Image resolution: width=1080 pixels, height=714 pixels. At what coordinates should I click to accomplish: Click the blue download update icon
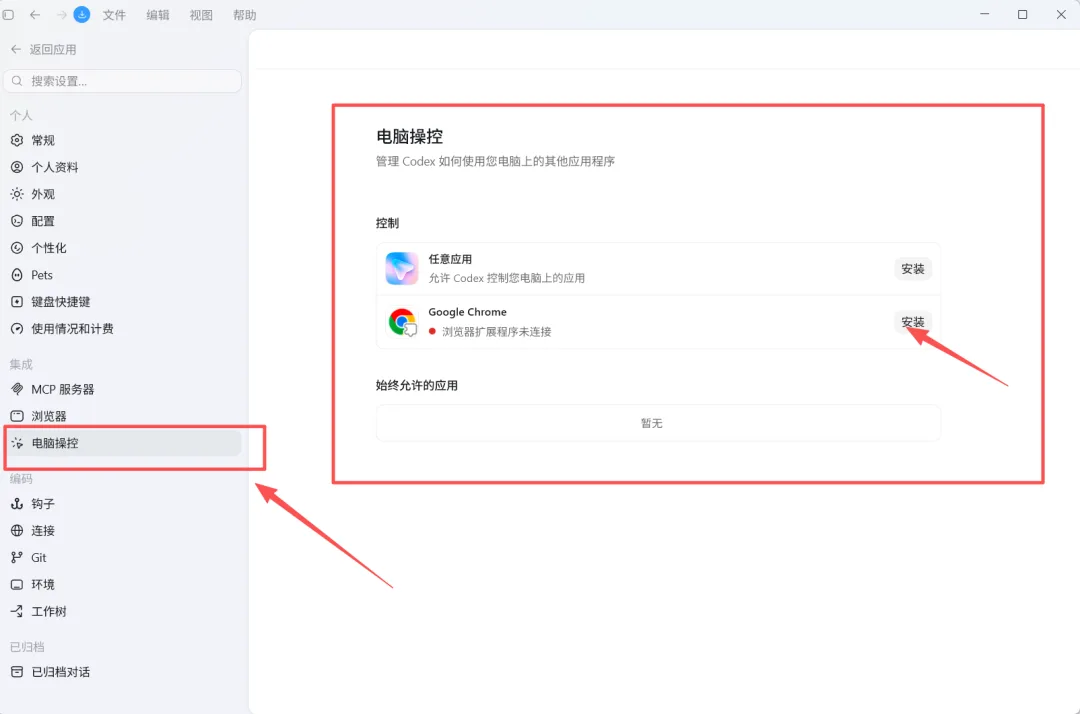(x=82, y=14)
